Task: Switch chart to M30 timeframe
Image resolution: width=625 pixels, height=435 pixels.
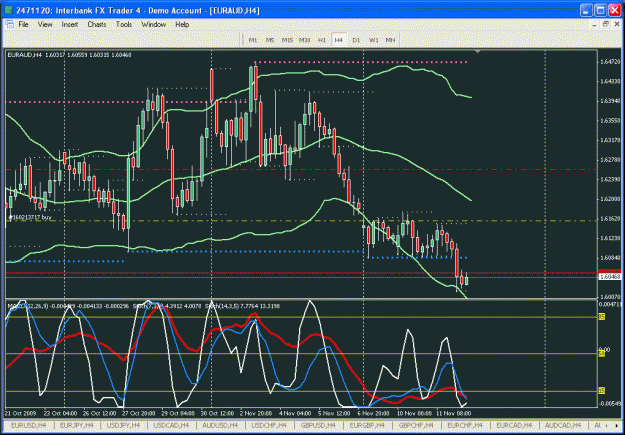Action: pyautogui.click(x=305, y=40)
